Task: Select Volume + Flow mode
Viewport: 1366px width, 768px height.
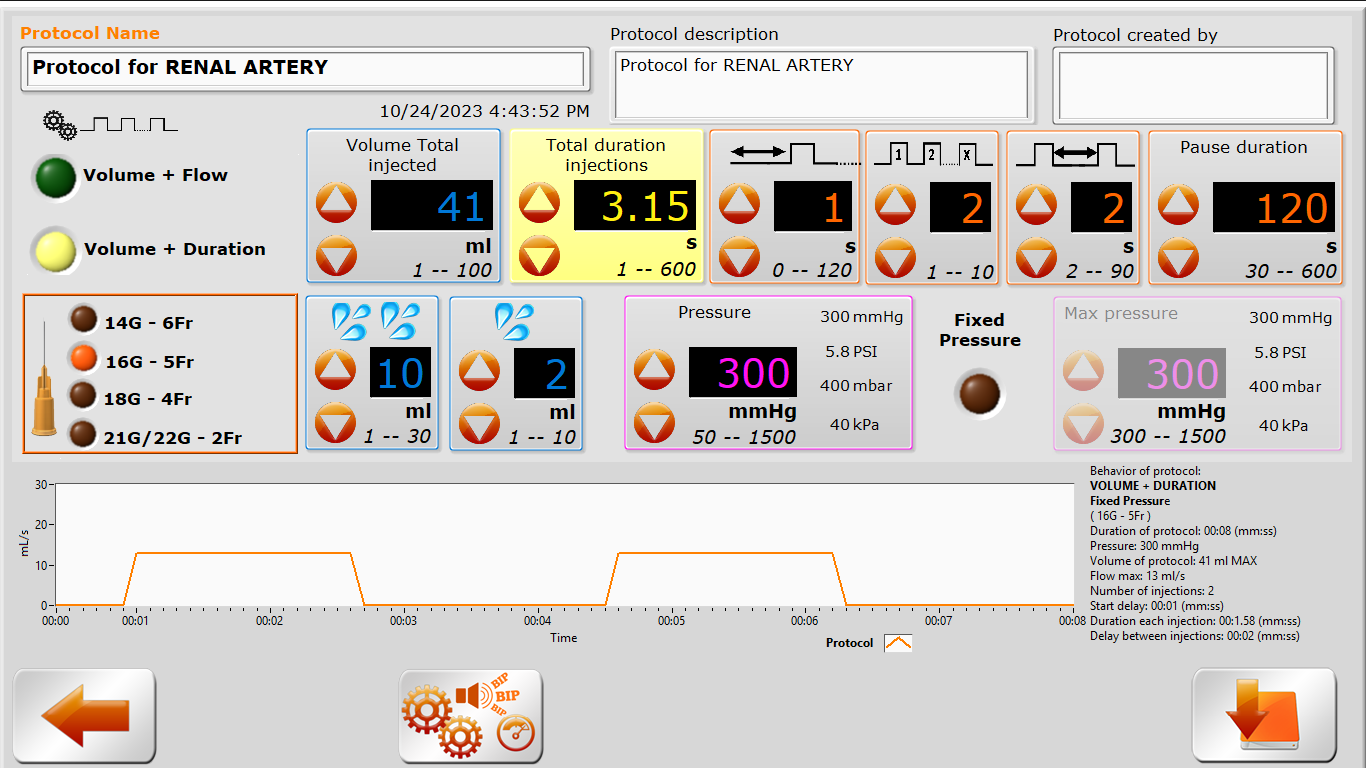Action: (56, 176)
